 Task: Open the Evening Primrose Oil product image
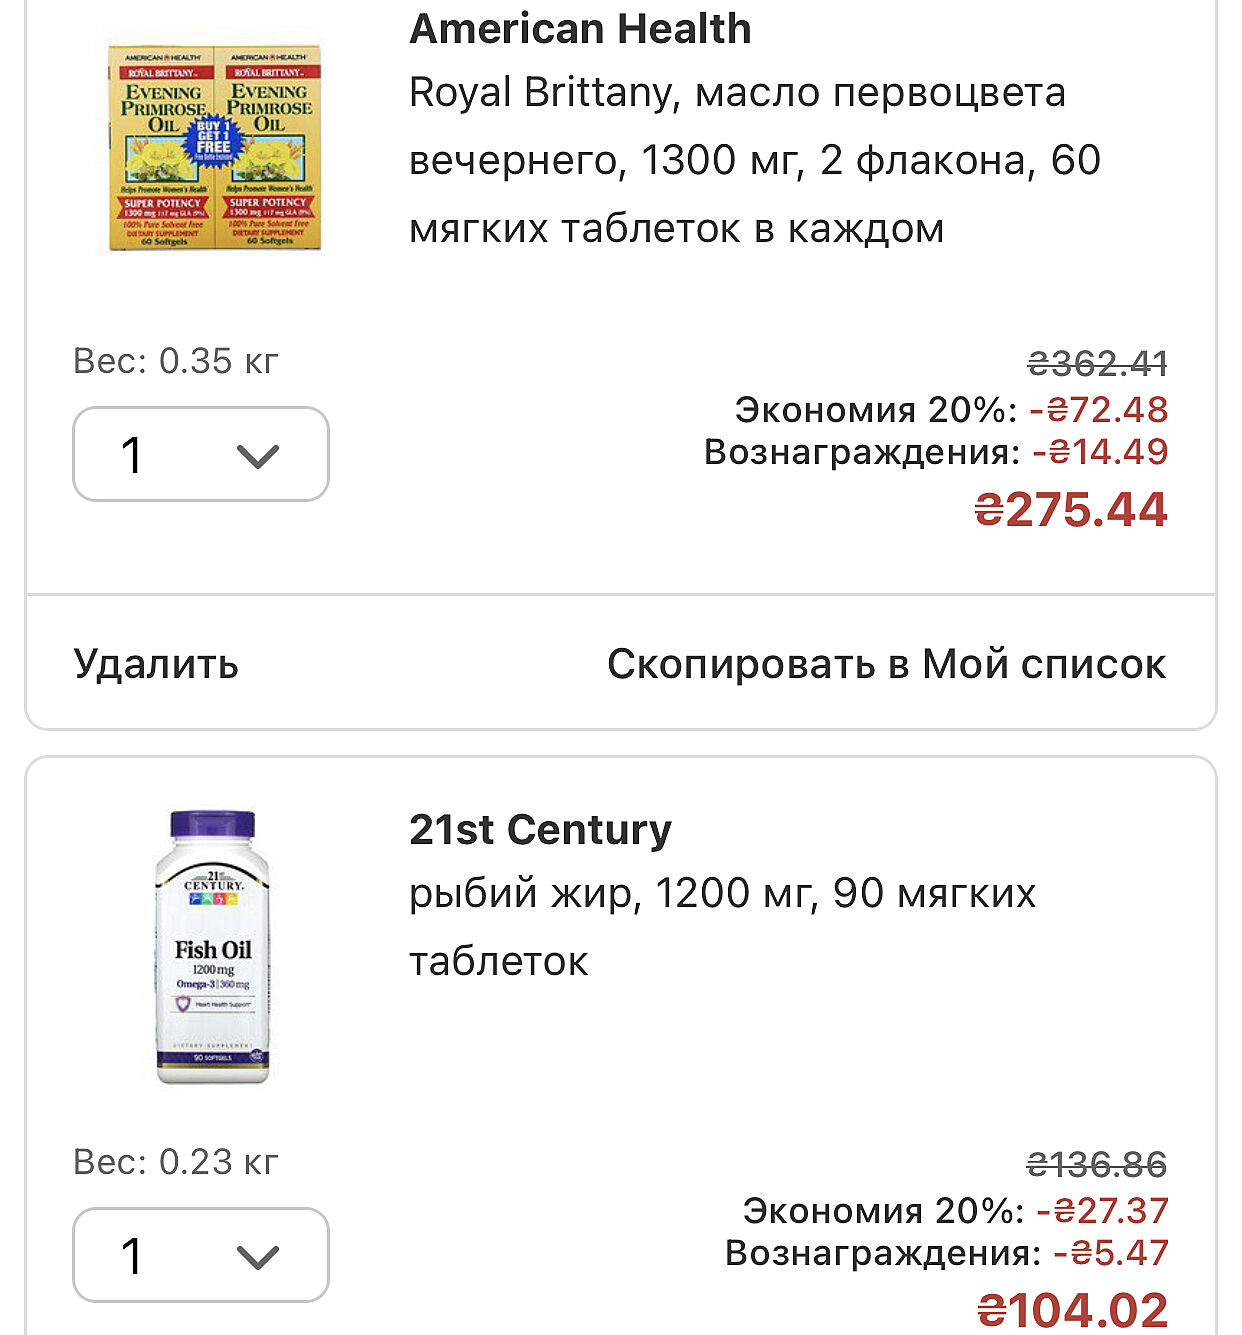[x=214, y=147]
